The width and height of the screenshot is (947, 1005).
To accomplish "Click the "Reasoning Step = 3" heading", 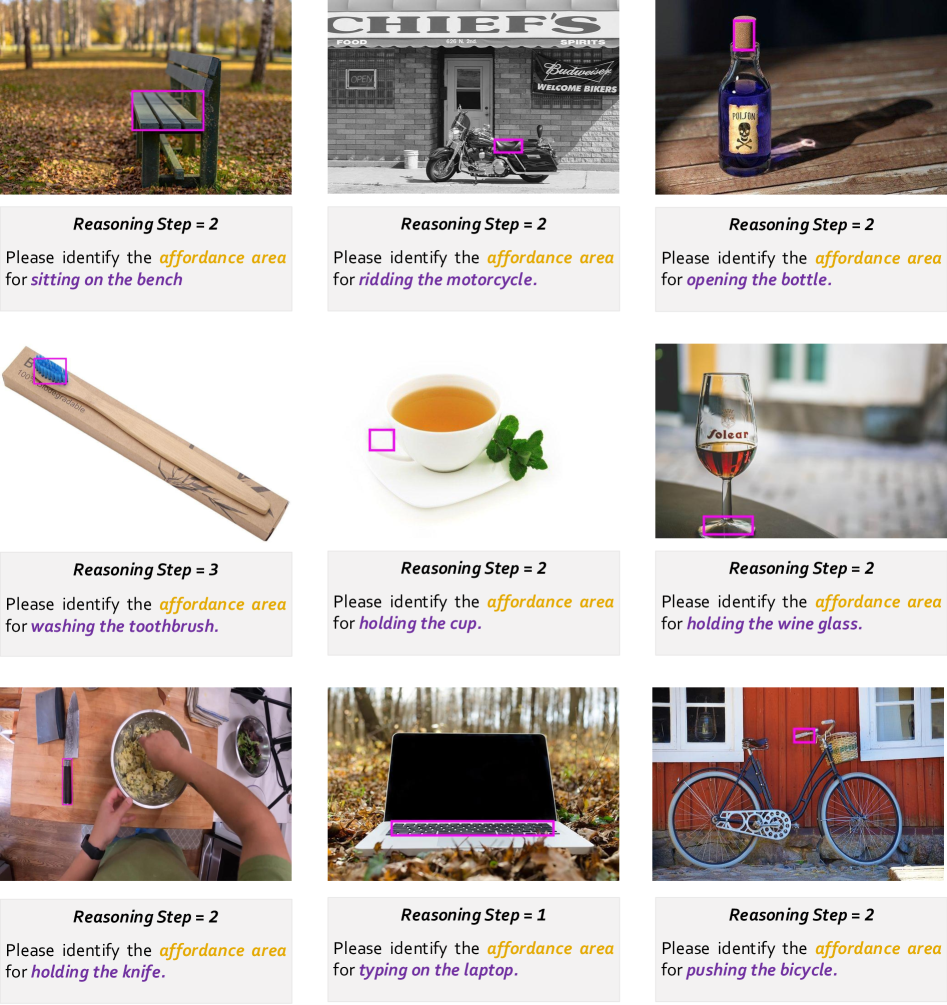I will click(146, 570).
